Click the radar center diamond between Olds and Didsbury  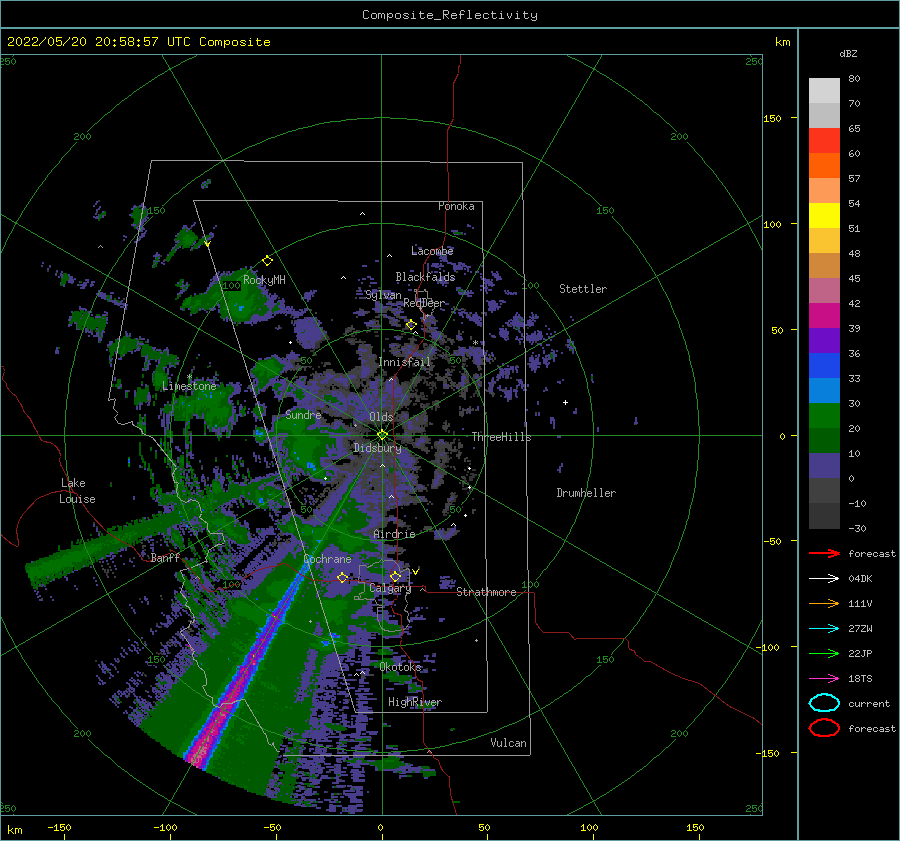pyautogui.click(x=382, y=435)
